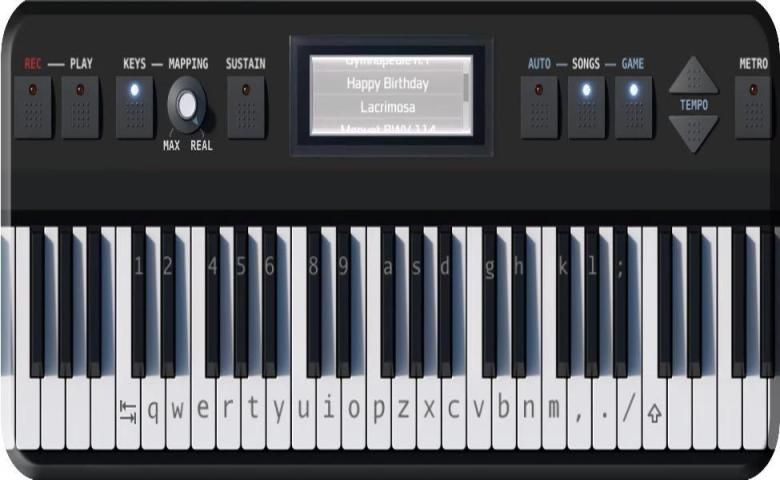Viewport: 780px width, 480px height.
Task: Play the black key labeled g
Action: [x=490, y=300]
